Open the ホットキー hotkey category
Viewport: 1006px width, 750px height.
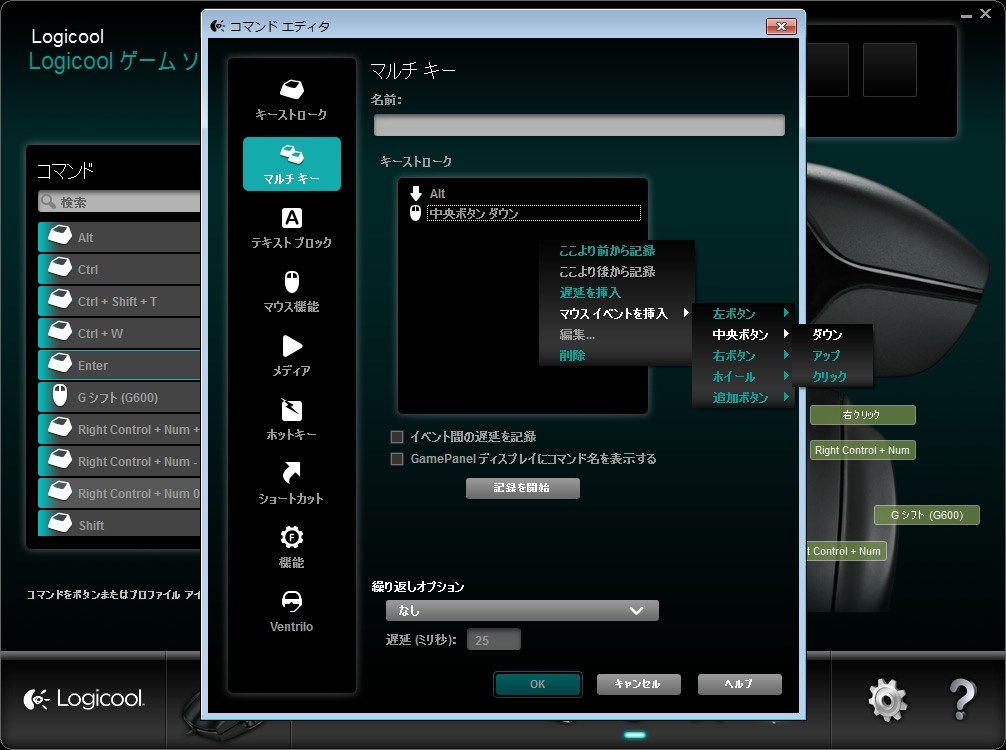pos(291,420)
